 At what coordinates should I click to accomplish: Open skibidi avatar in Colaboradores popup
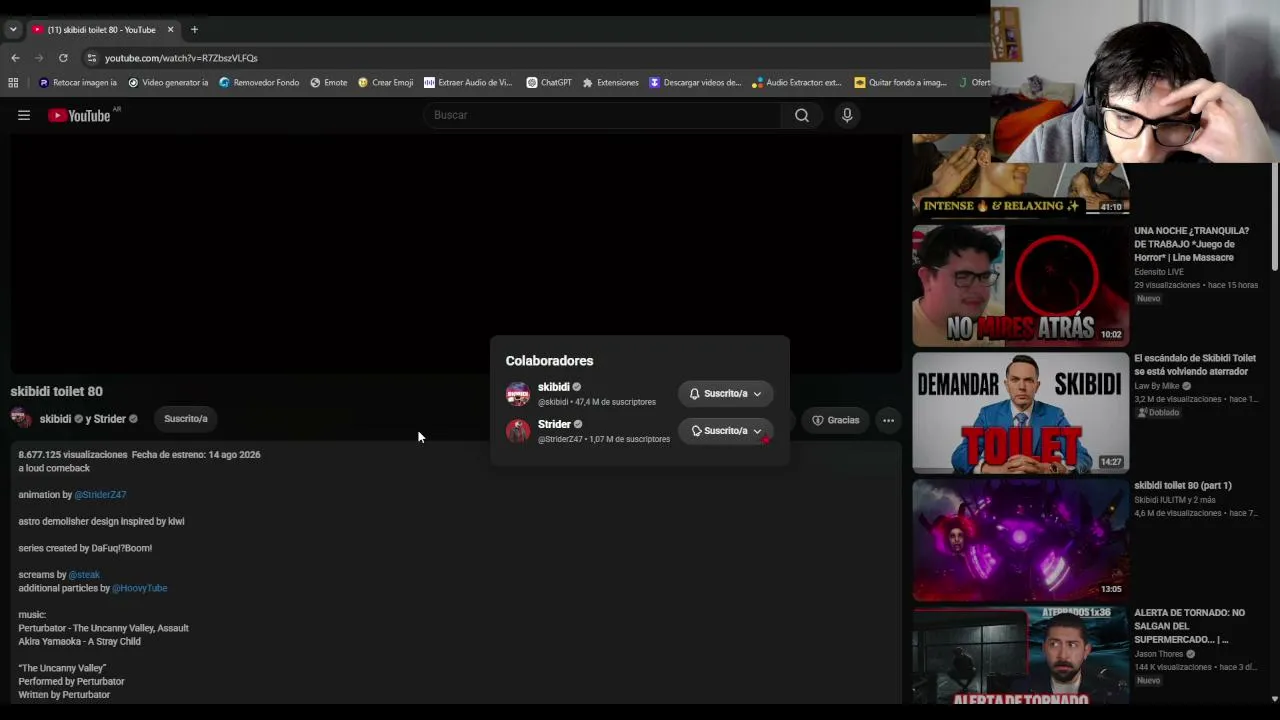(x=518, y=394)
